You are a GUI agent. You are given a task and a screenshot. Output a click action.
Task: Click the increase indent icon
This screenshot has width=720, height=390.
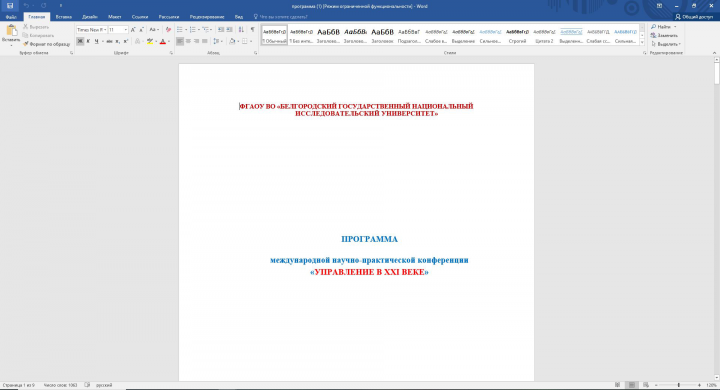229,29
